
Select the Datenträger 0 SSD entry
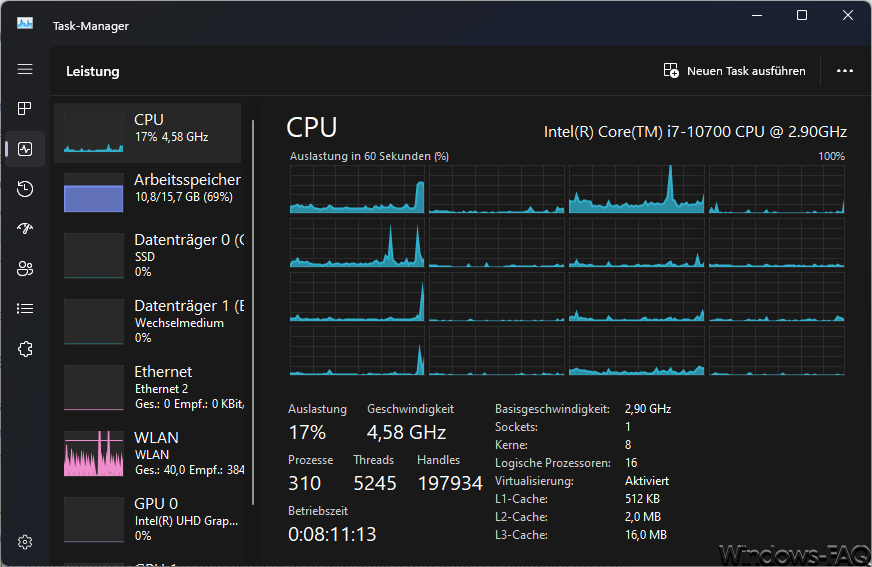[x=147, y=255]
